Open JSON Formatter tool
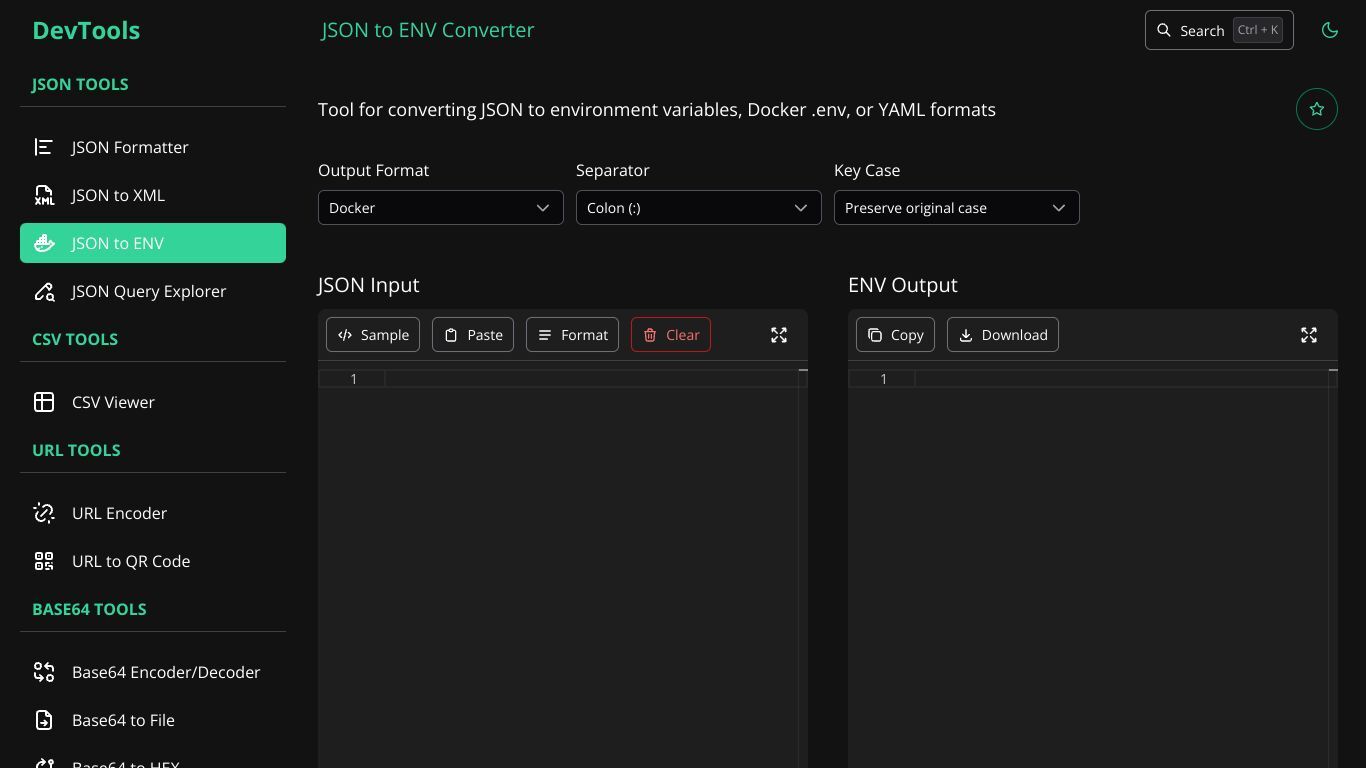The width and height of the screenshot is (1366, 768). (x=153, y=147)
